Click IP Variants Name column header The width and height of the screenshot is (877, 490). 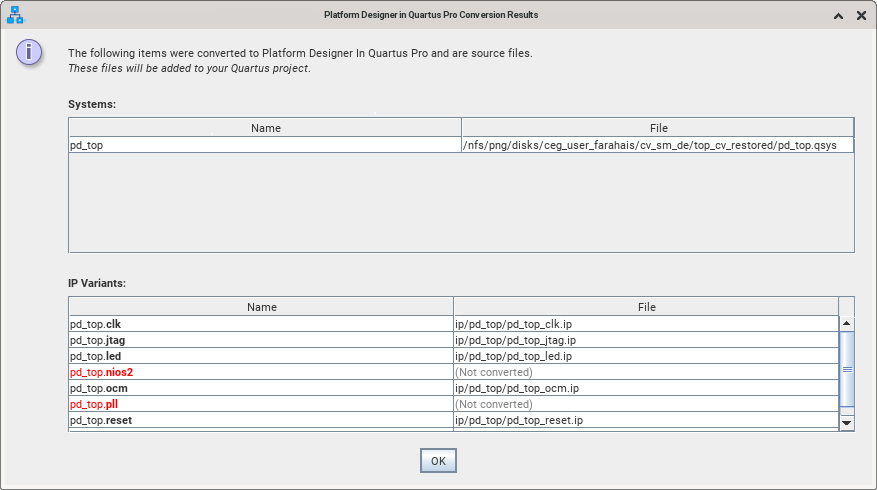[x=261, y=307]
